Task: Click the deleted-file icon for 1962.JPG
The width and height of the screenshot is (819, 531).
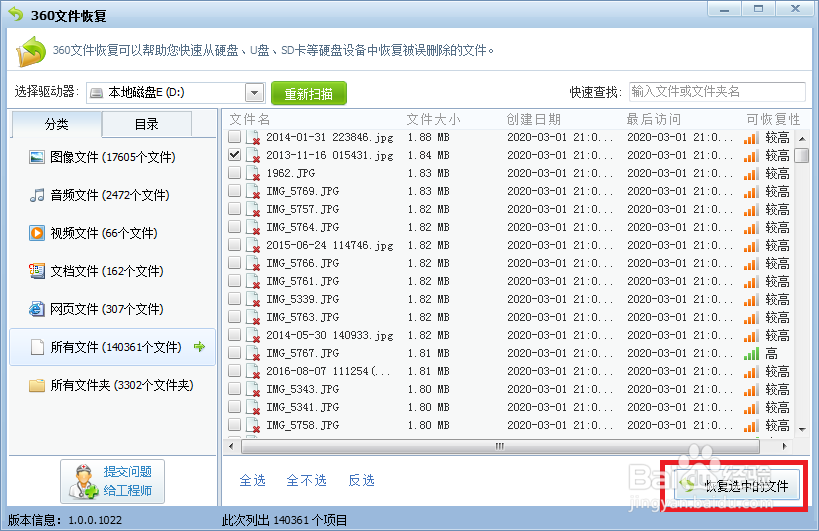Action: click(x=253, y=173)
